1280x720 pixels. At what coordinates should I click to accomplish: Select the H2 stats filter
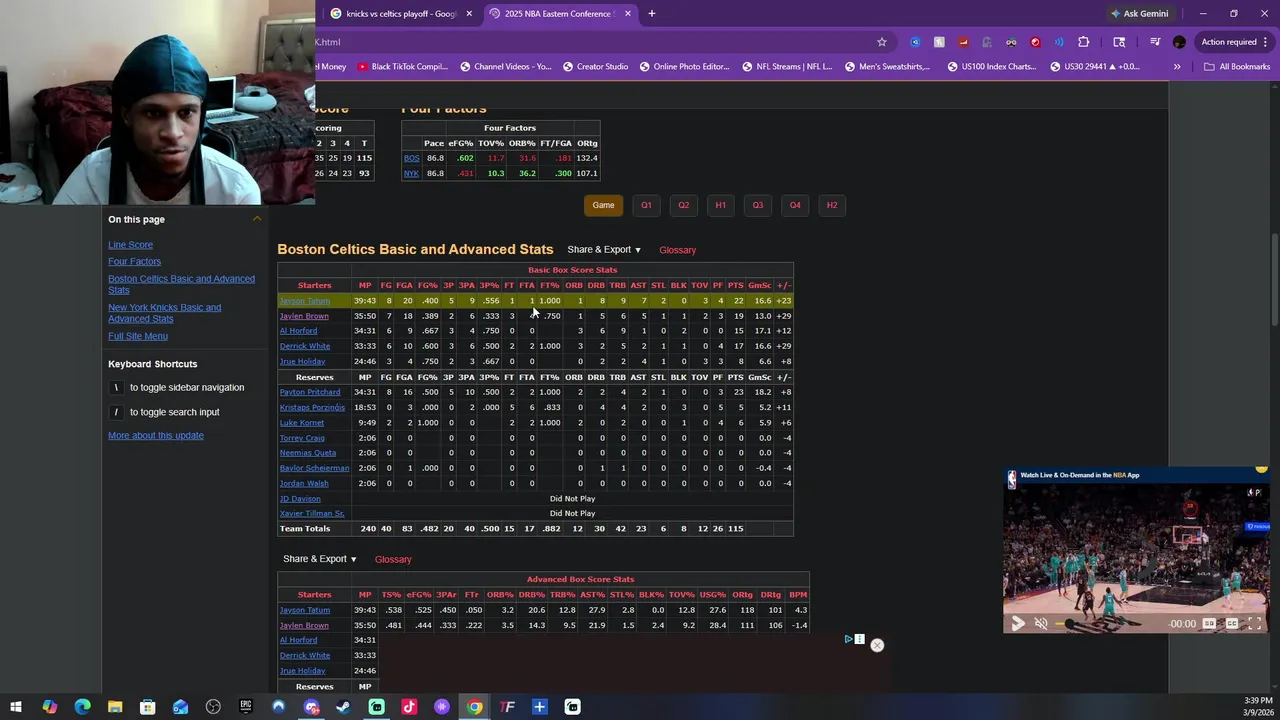tap(832, 205)
